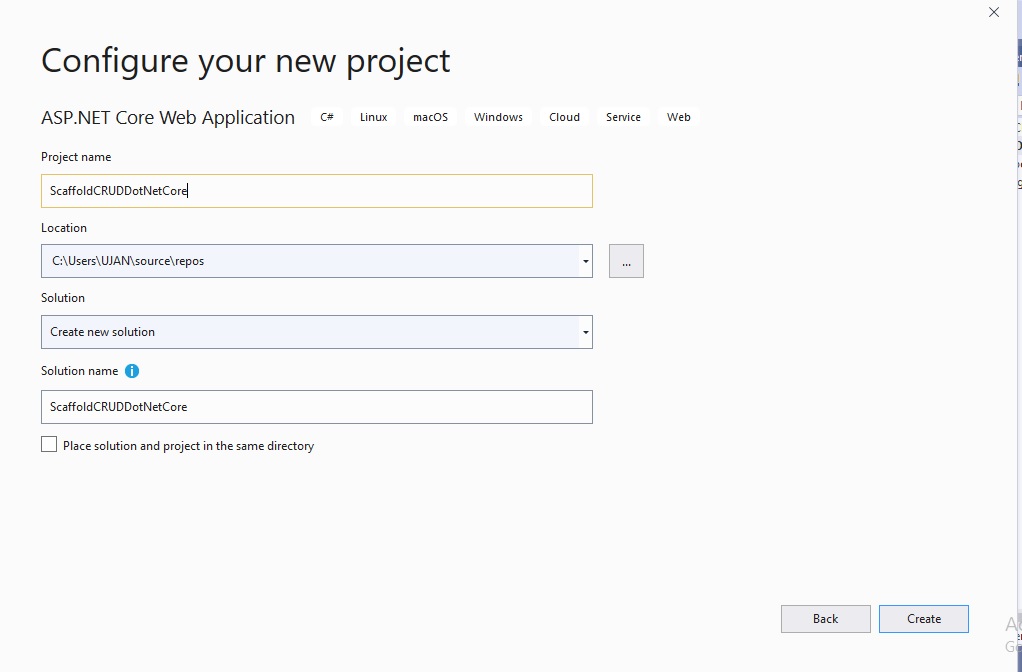Click the Solution name info icon
Screen dimensions: 1022x672
coord(132,371)
